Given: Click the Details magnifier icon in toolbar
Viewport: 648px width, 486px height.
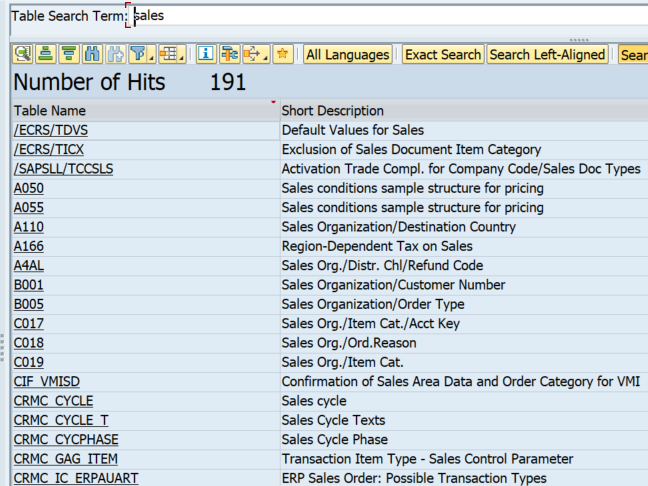Looking at the screenshot, I should tap(22, 55).
